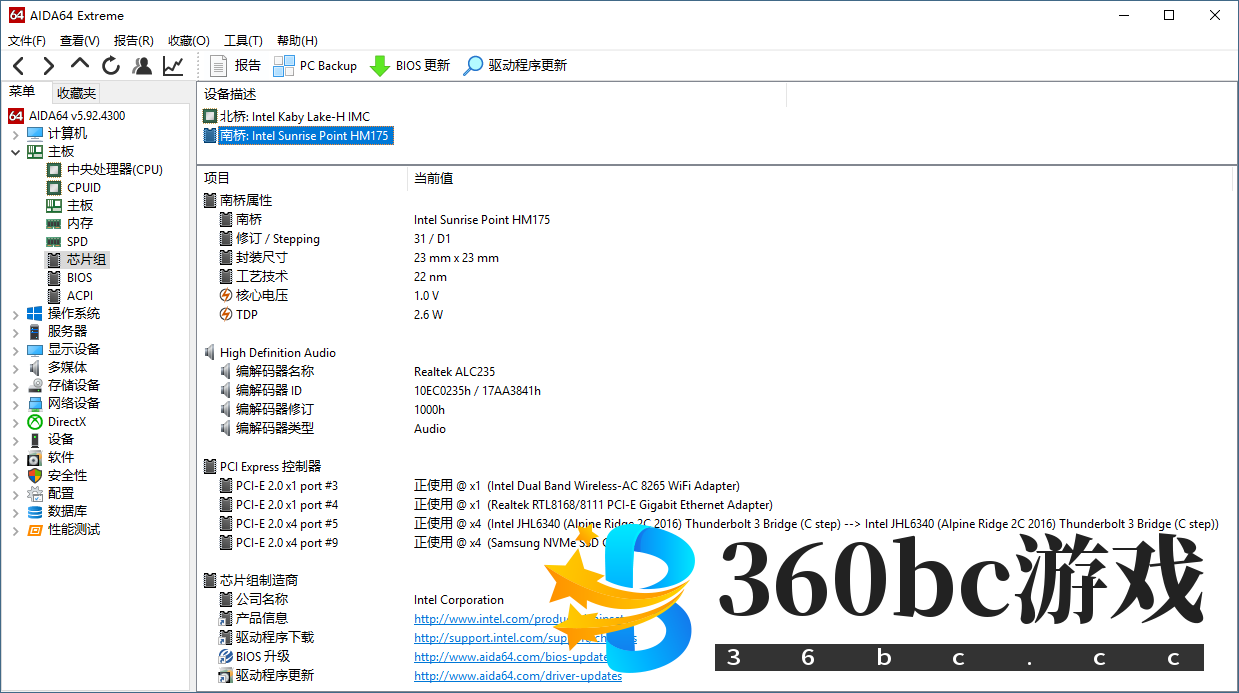
Task: Open the 工具(T) menu
Action: [x=243, y=41]
